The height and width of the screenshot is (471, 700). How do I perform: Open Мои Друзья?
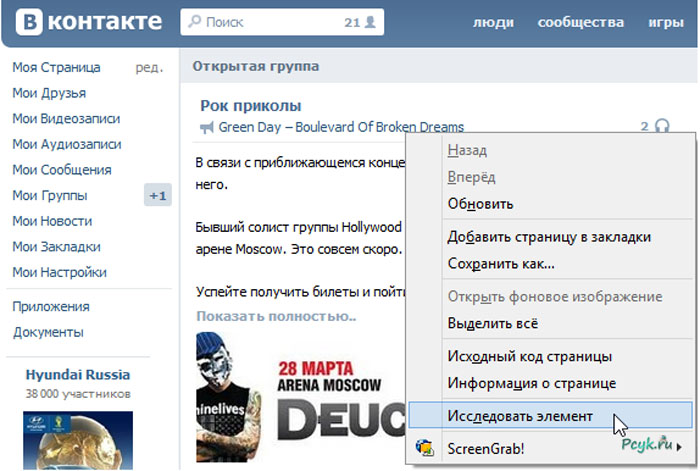tap(49, 93)
